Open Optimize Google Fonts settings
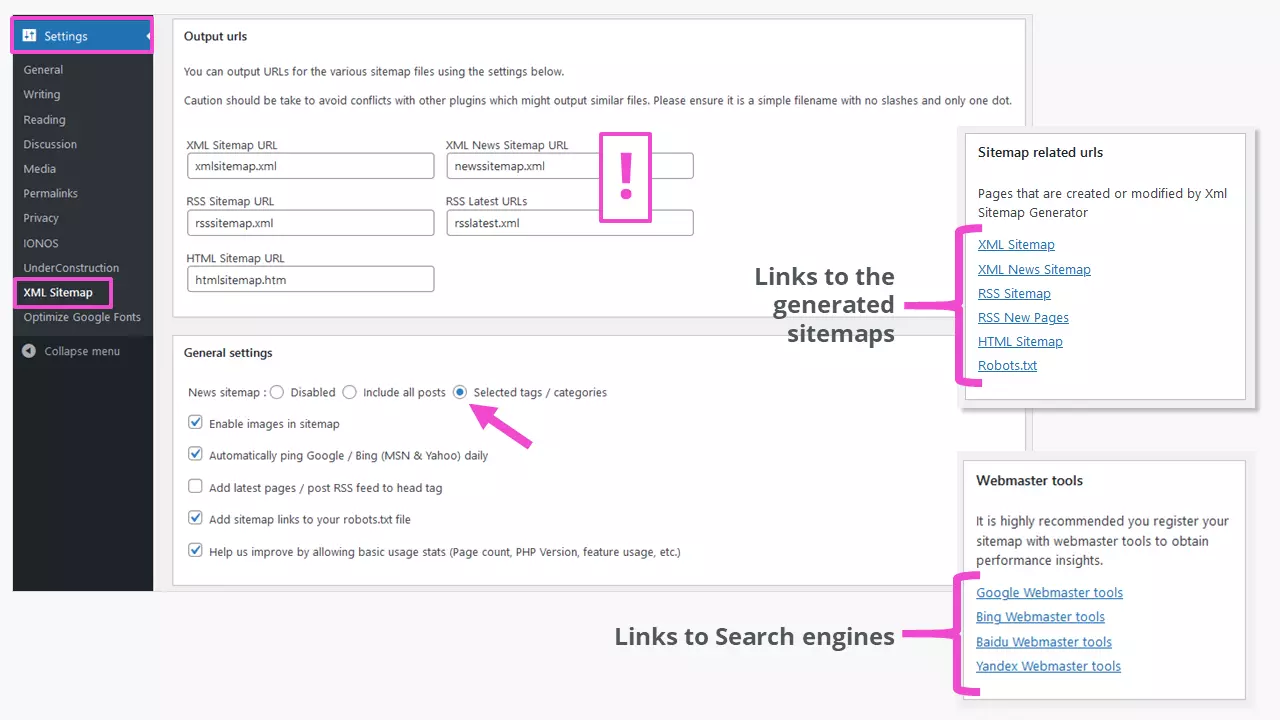 [x=82, y=317]
